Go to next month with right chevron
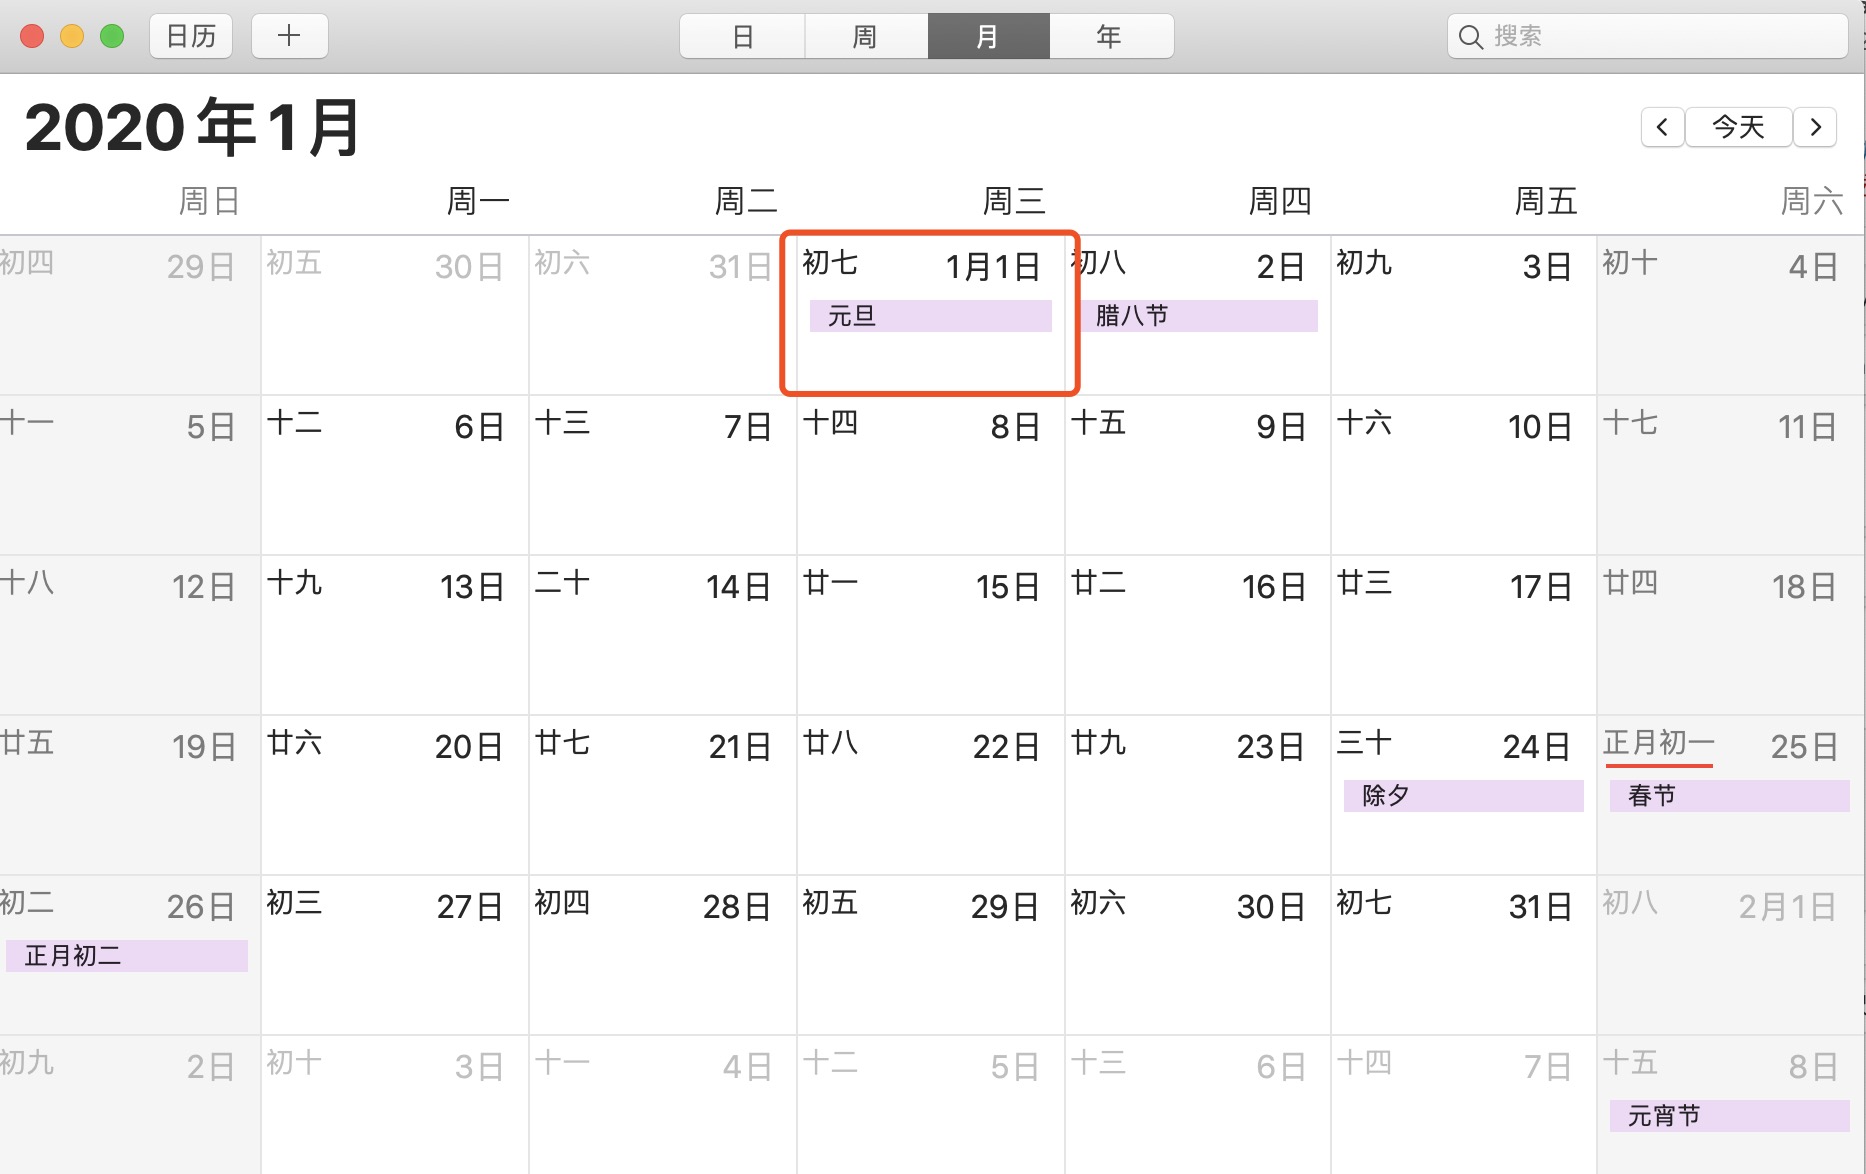The image size is (1866, 1174). pyautogui.click(x=1815, y=127)
